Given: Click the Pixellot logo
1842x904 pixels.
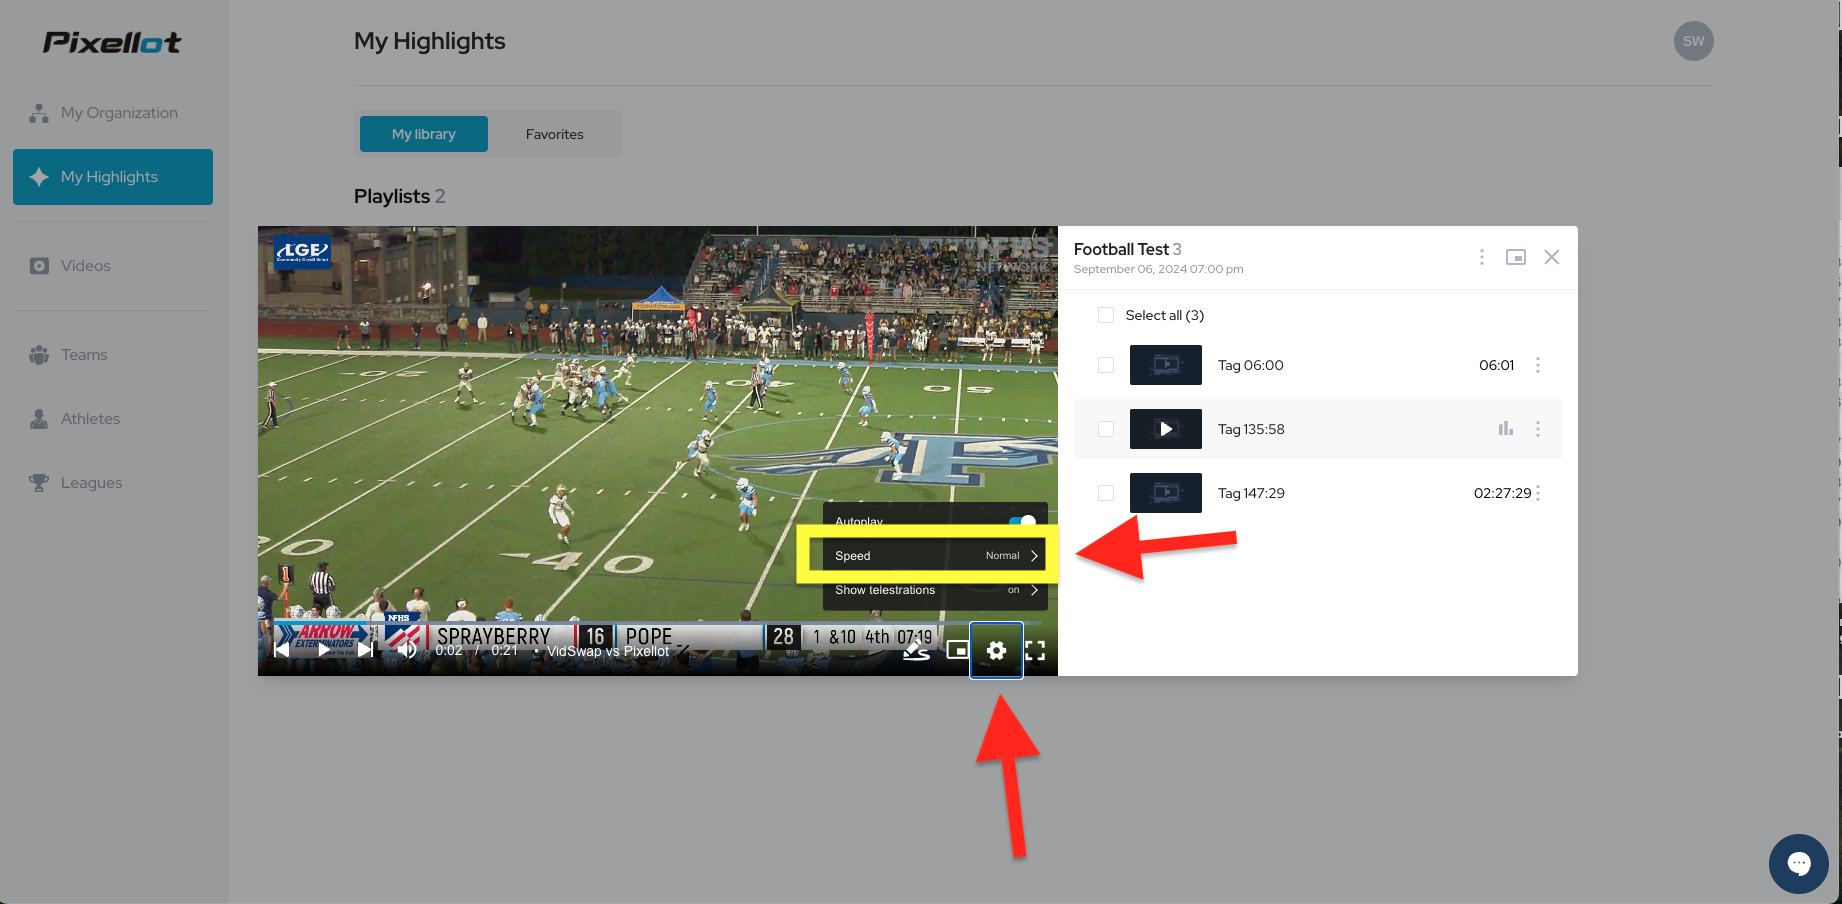Looking at the screenshot, I should (x=112, y=42).
